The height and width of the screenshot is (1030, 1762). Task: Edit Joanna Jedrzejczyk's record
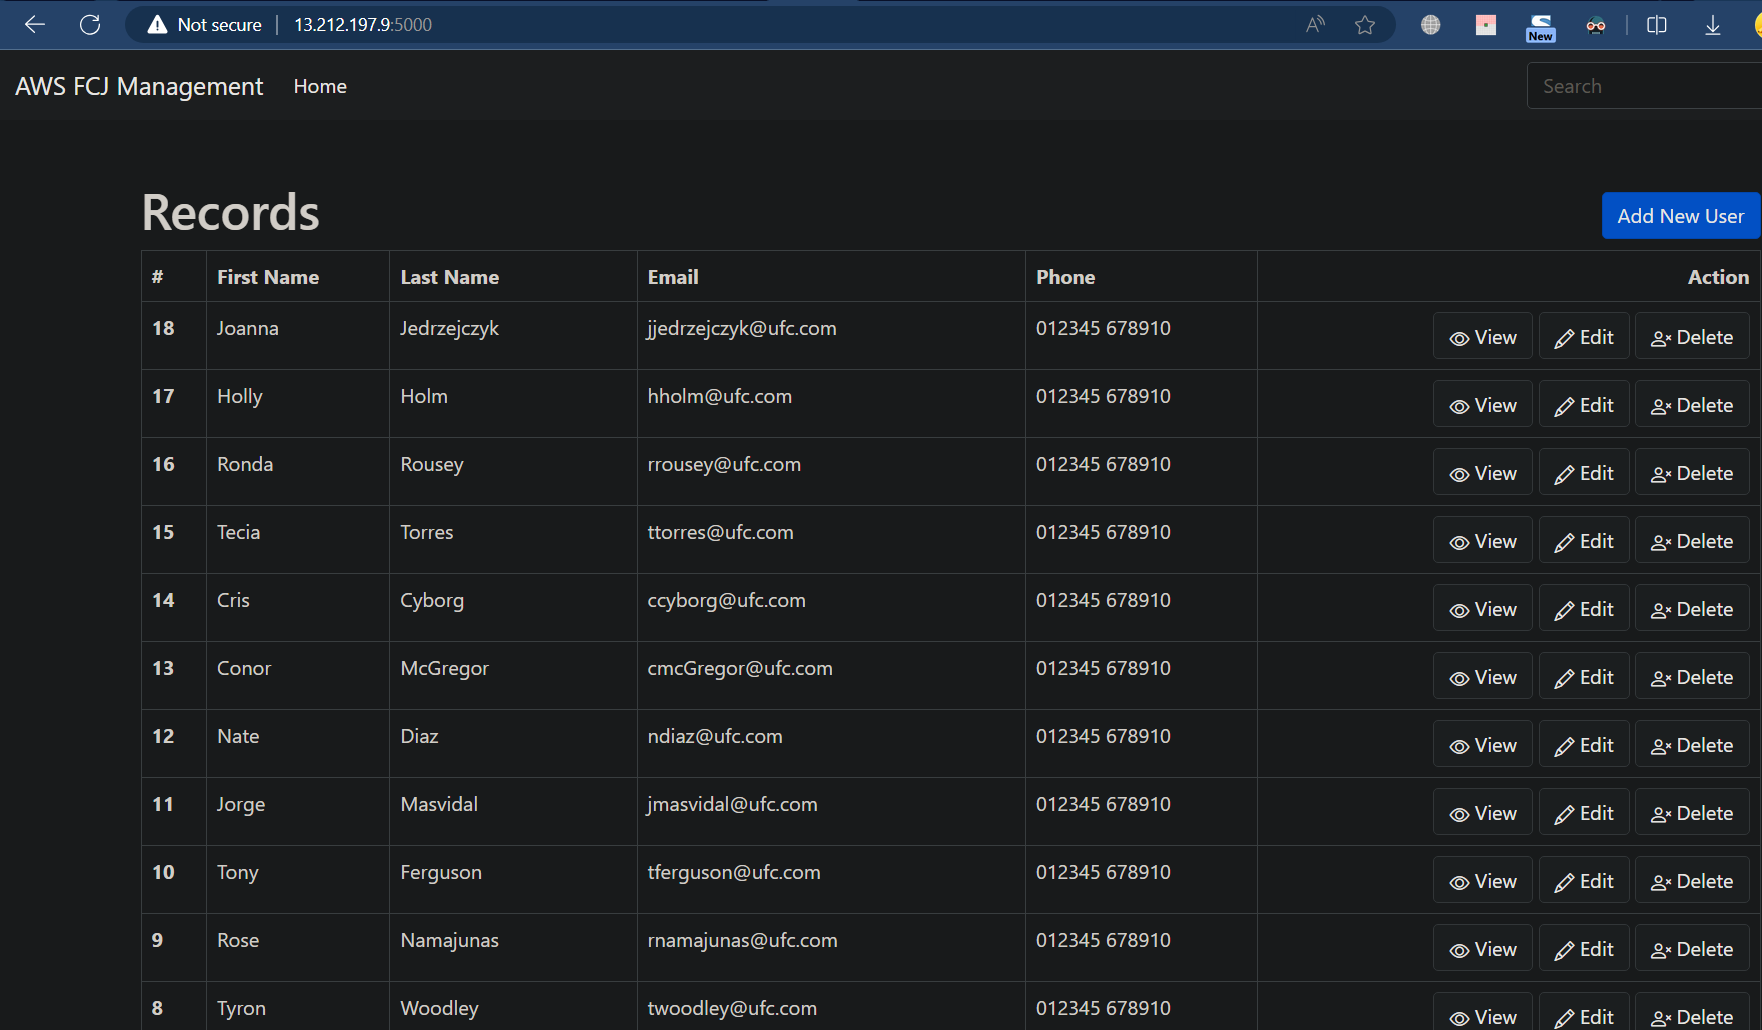coord(1584,337)
